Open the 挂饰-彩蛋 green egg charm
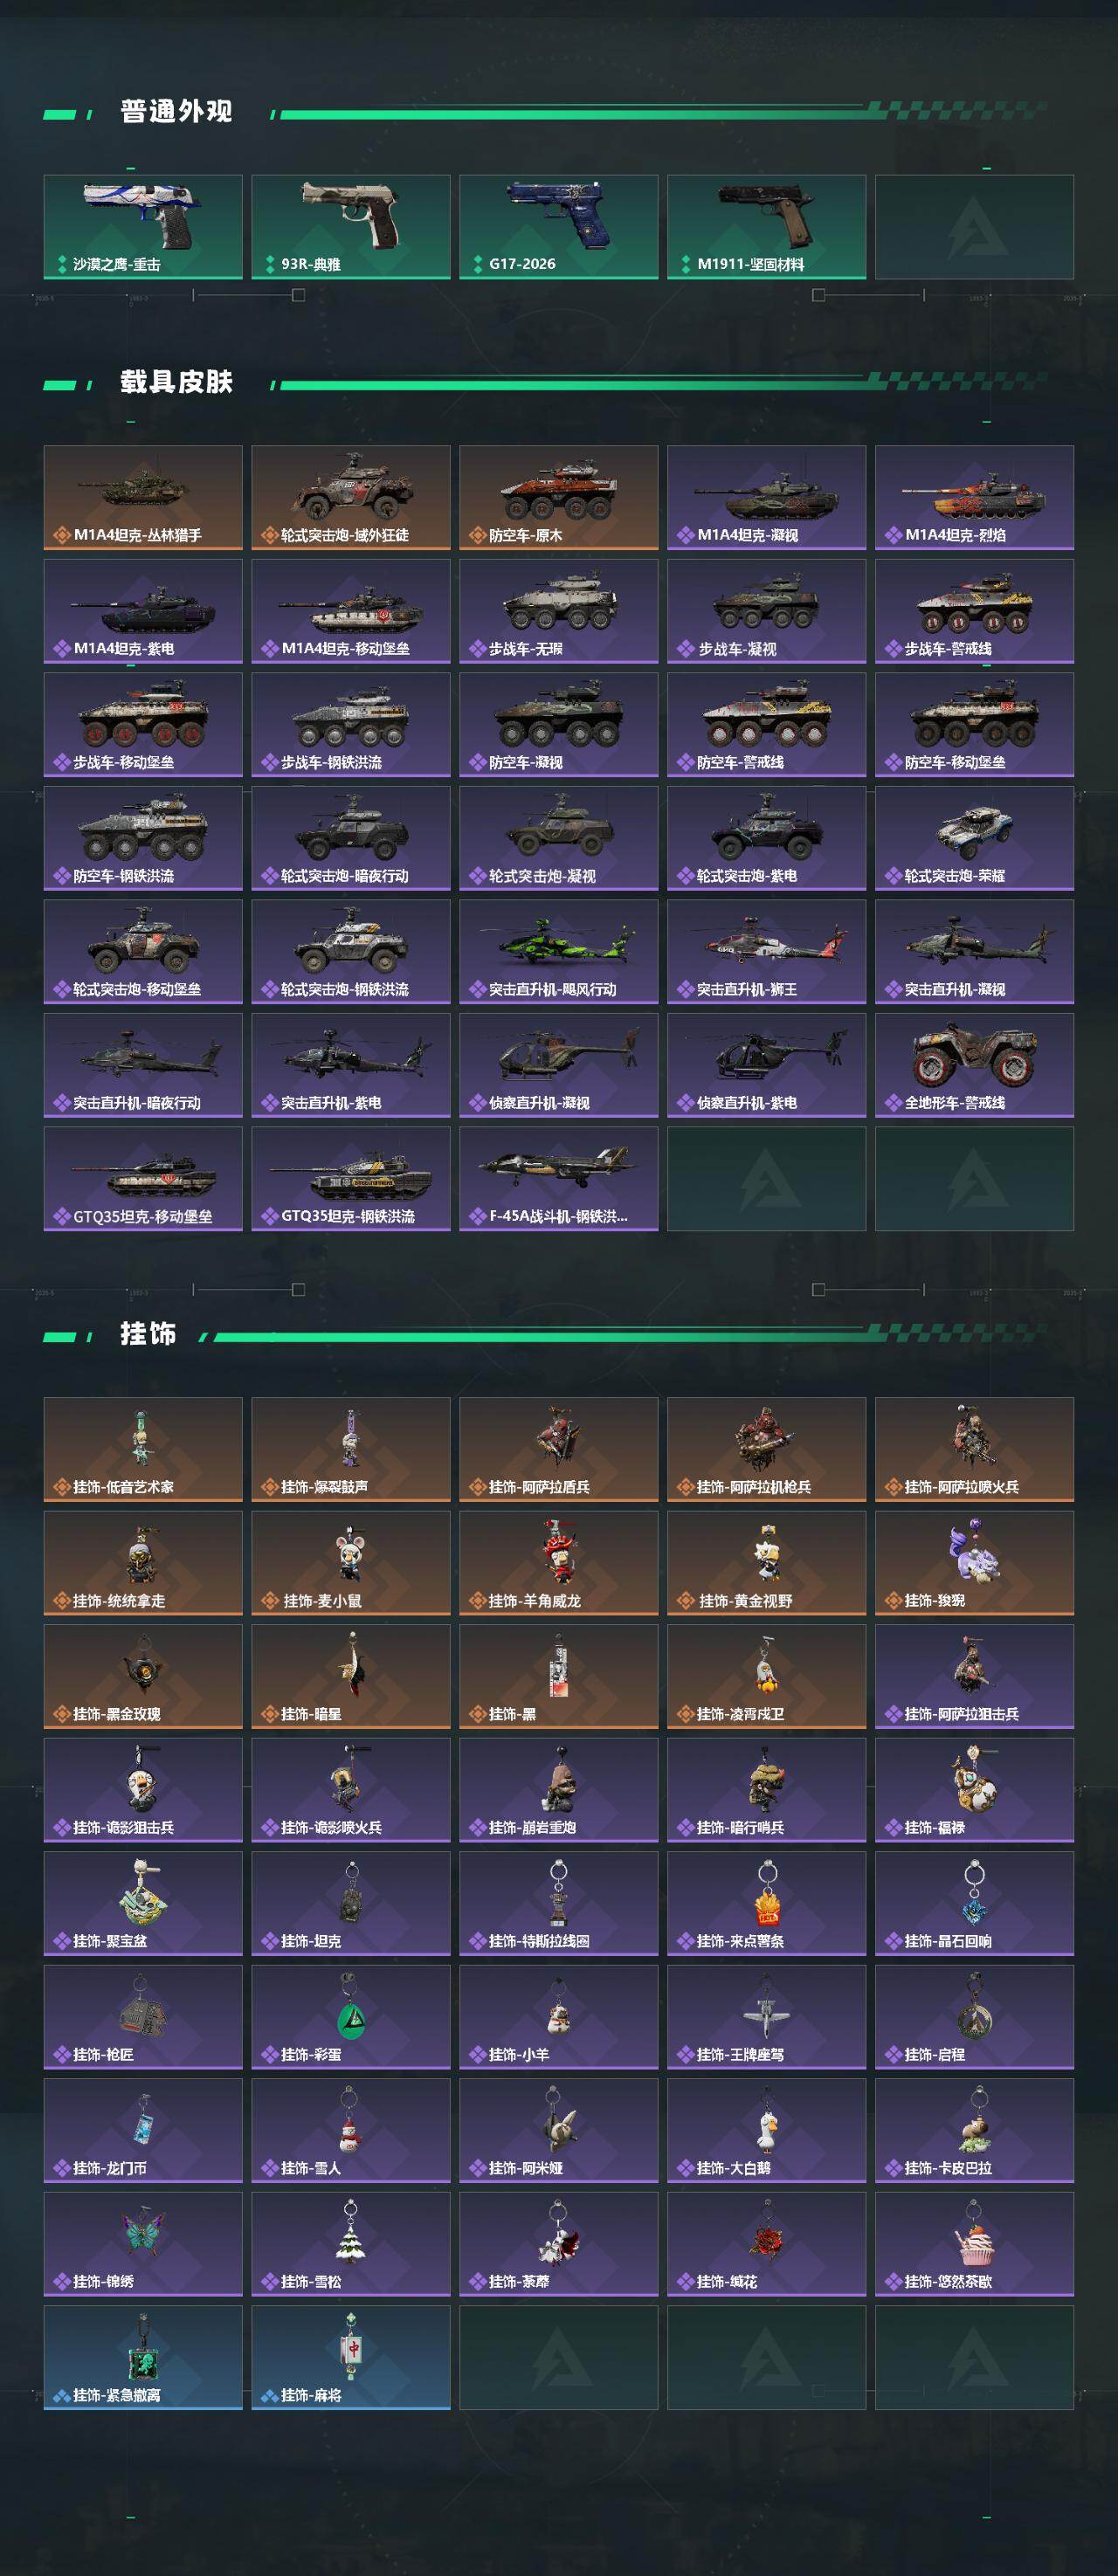The height and width of the screenshot is (2576, 1118). tap(351, 2018)
